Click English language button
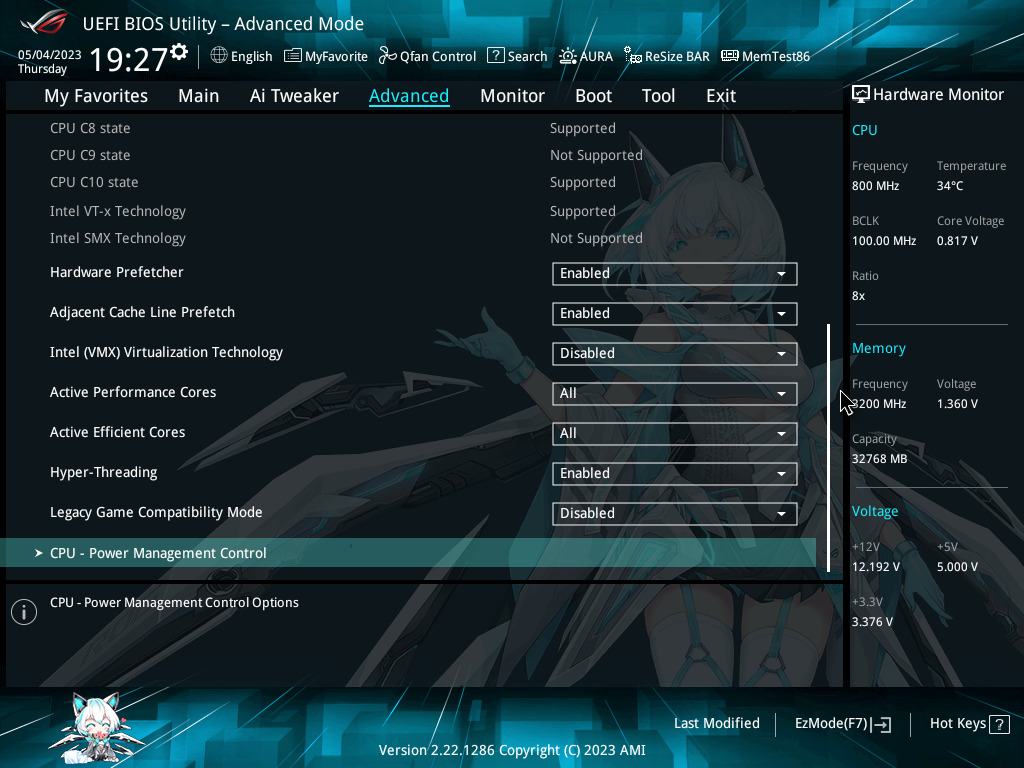 251,56
